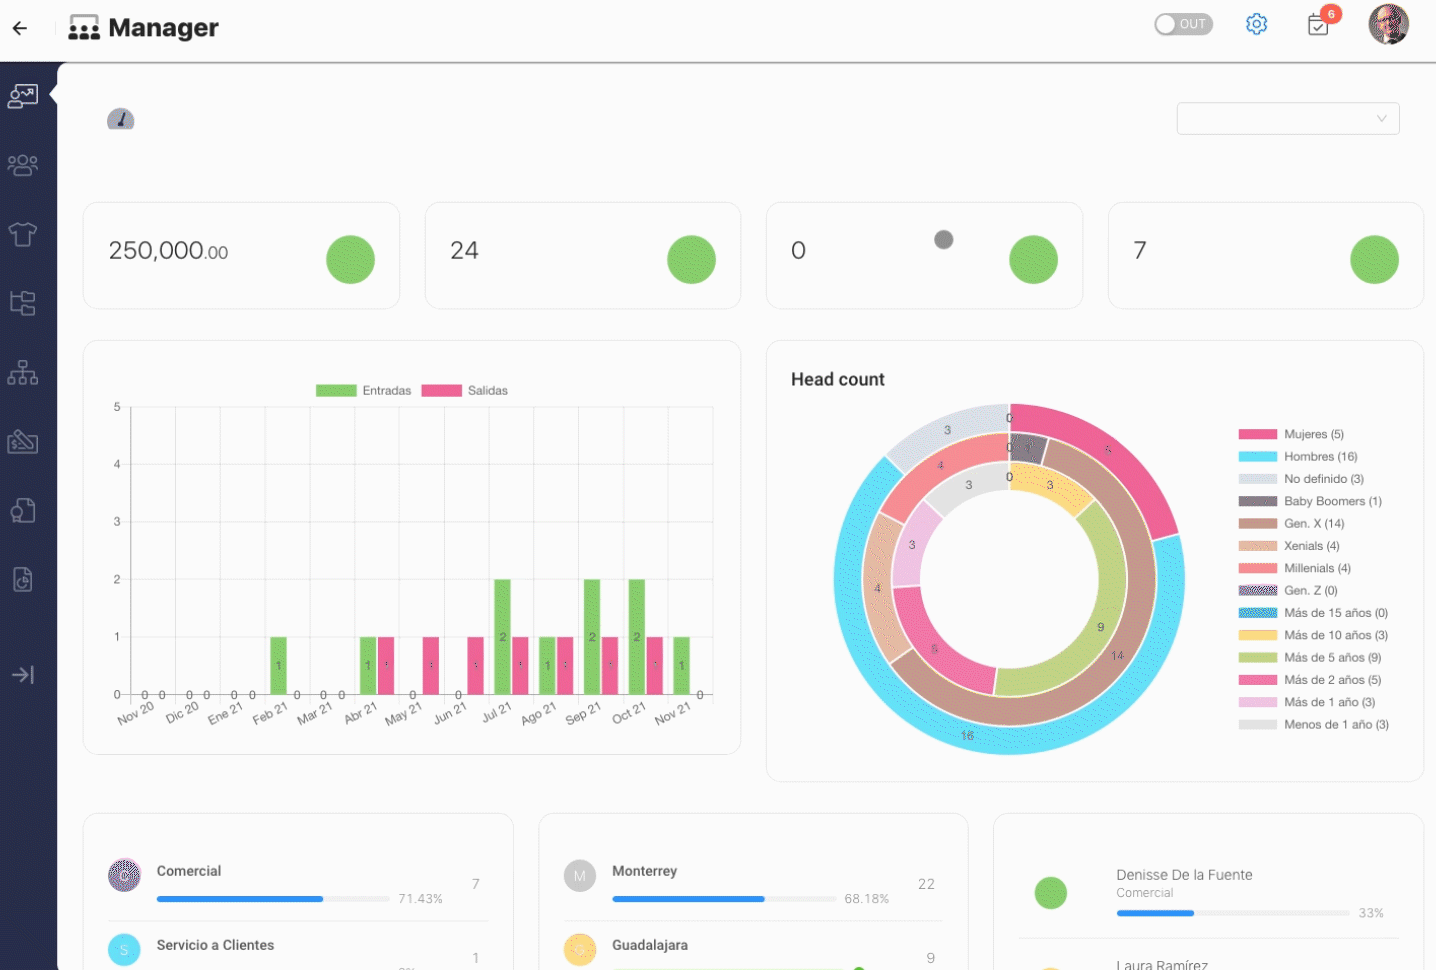
Task: Open the tasks calendar with badge 6
Action: [x=1319, y=25]
